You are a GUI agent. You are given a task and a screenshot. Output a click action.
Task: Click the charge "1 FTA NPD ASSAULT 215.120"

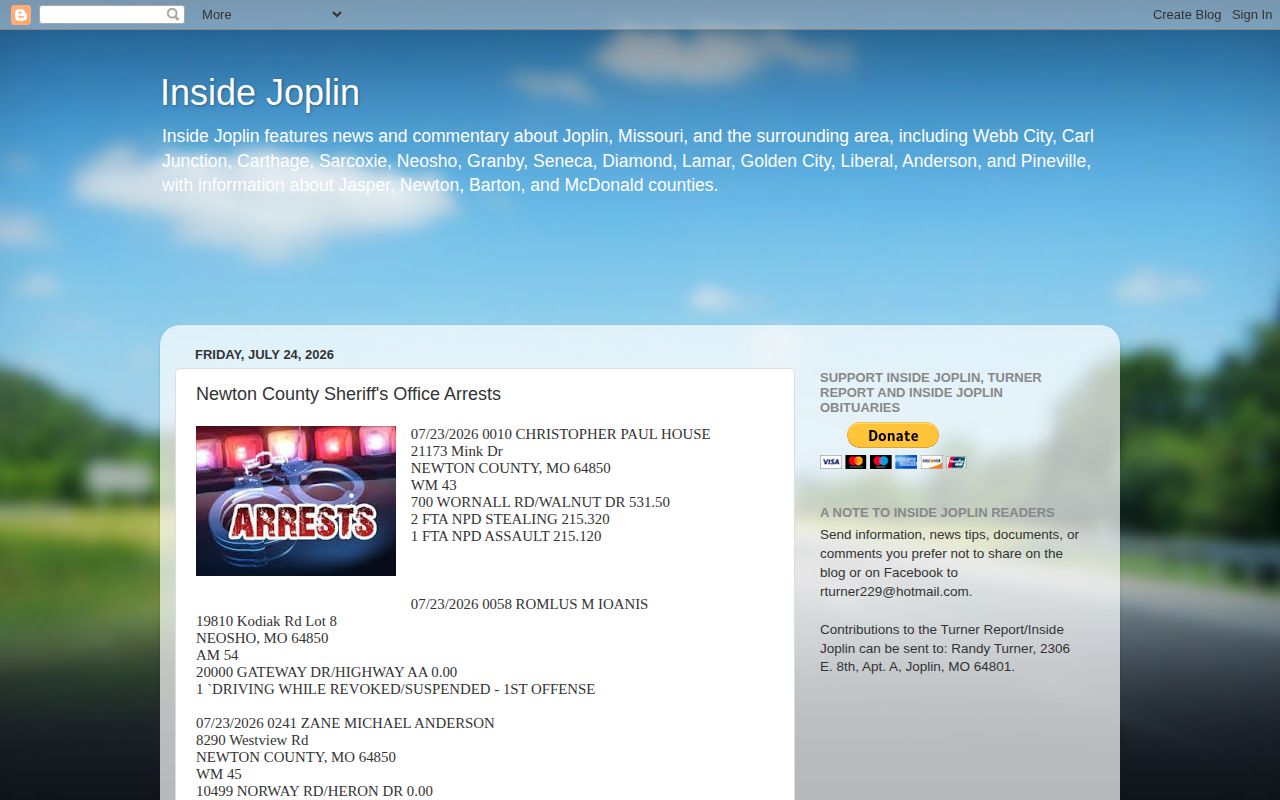pos(506,536)
